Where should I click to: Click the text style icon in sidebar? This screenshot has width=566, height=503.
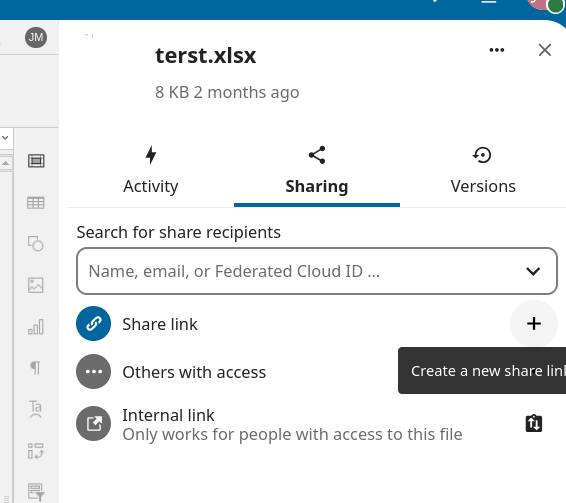point(35,409)
